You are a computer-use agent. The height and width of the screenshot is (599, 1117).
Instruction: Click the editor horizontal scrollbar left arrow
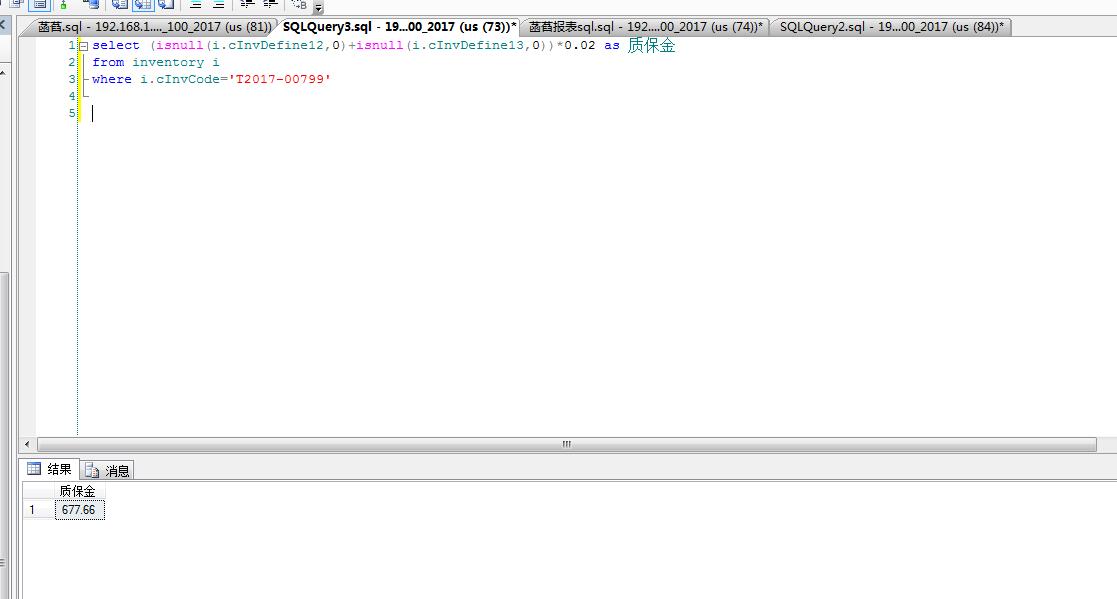pos(27,444)
